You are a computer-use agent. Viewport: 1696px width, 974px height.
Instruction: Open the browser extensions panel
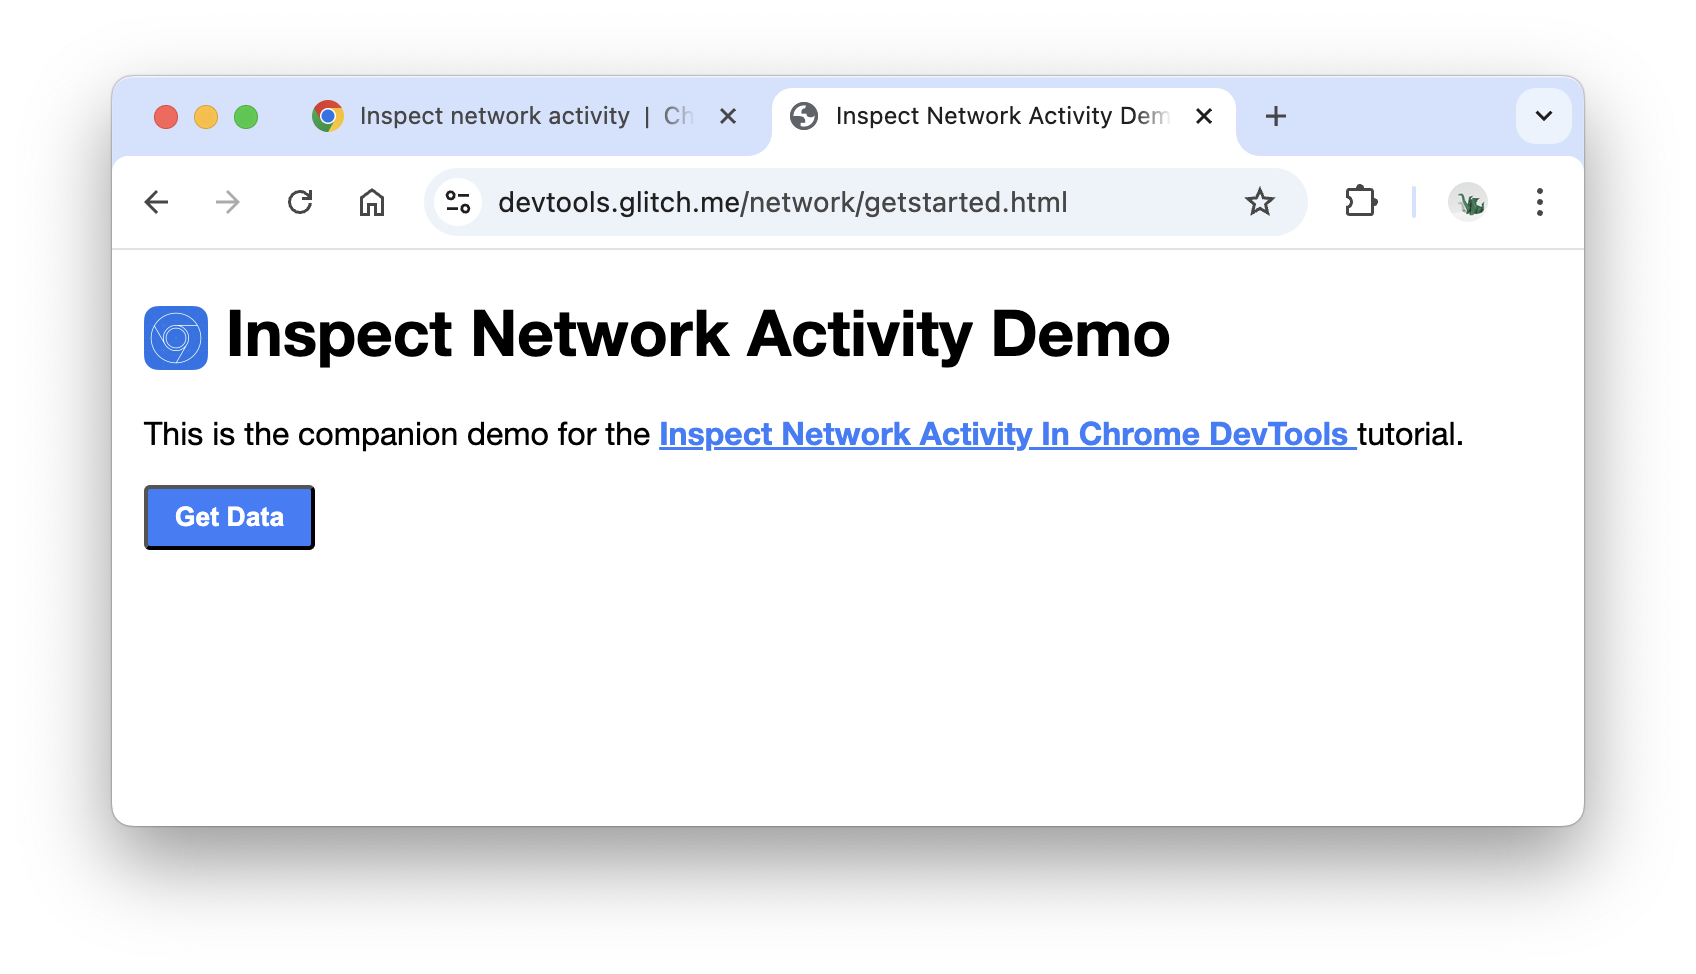(x=1362, y=202)
